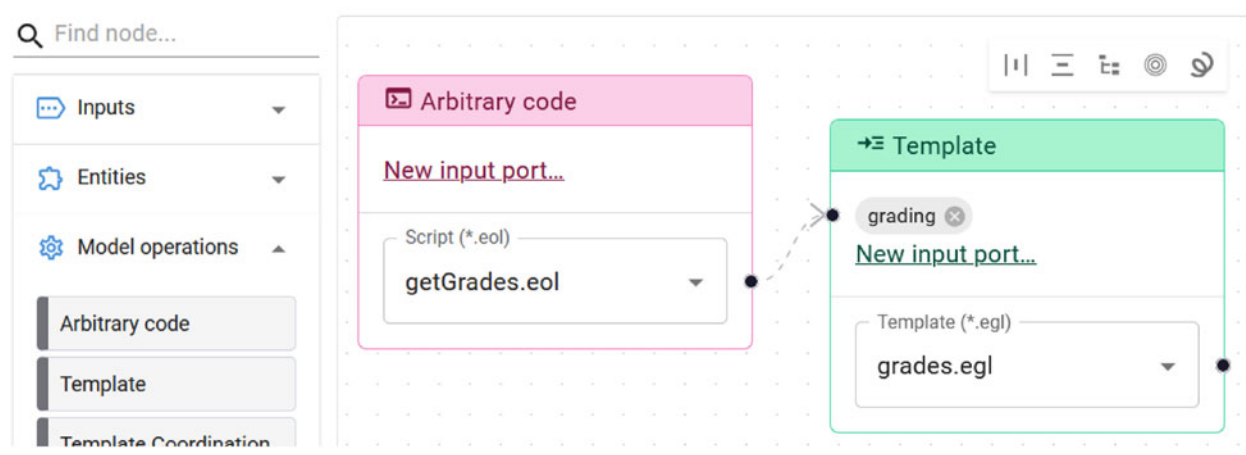Screen dimensions: 1246x455
Task: Collapse the Model operations section
Action: [x=278, y=248]
